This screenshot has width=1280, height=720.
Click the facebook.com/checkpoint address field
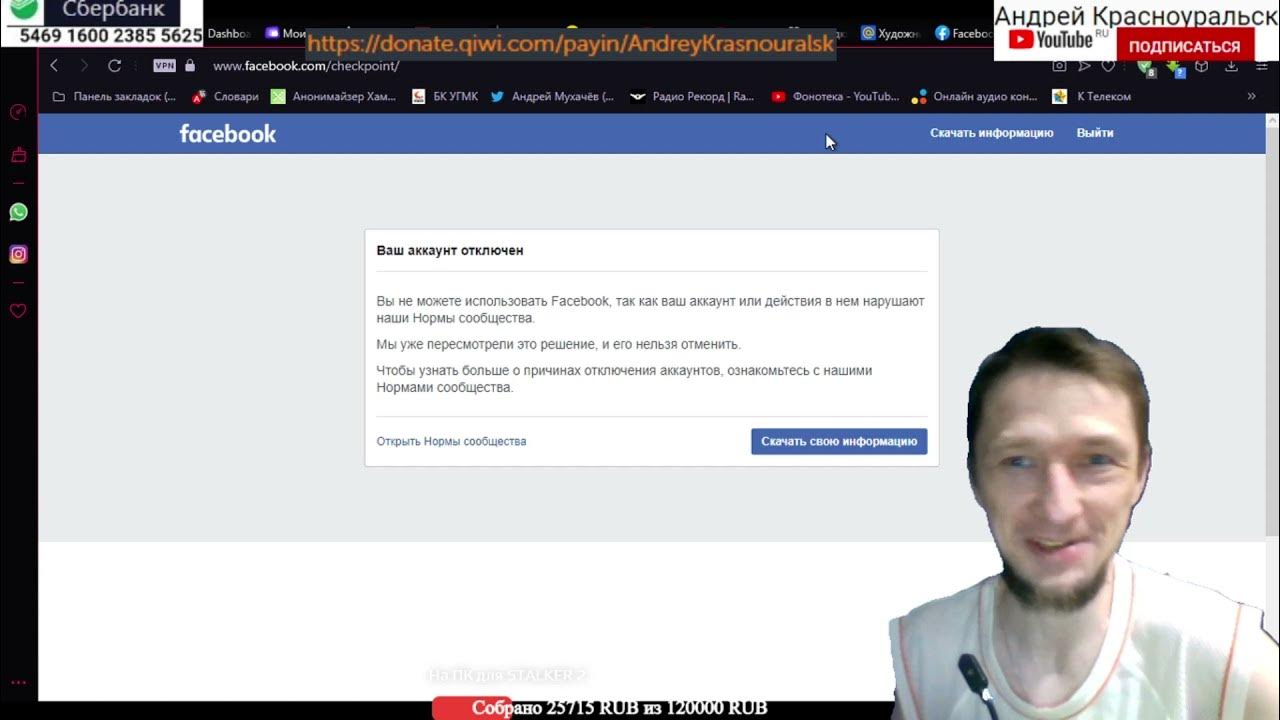tap(306, 66)
